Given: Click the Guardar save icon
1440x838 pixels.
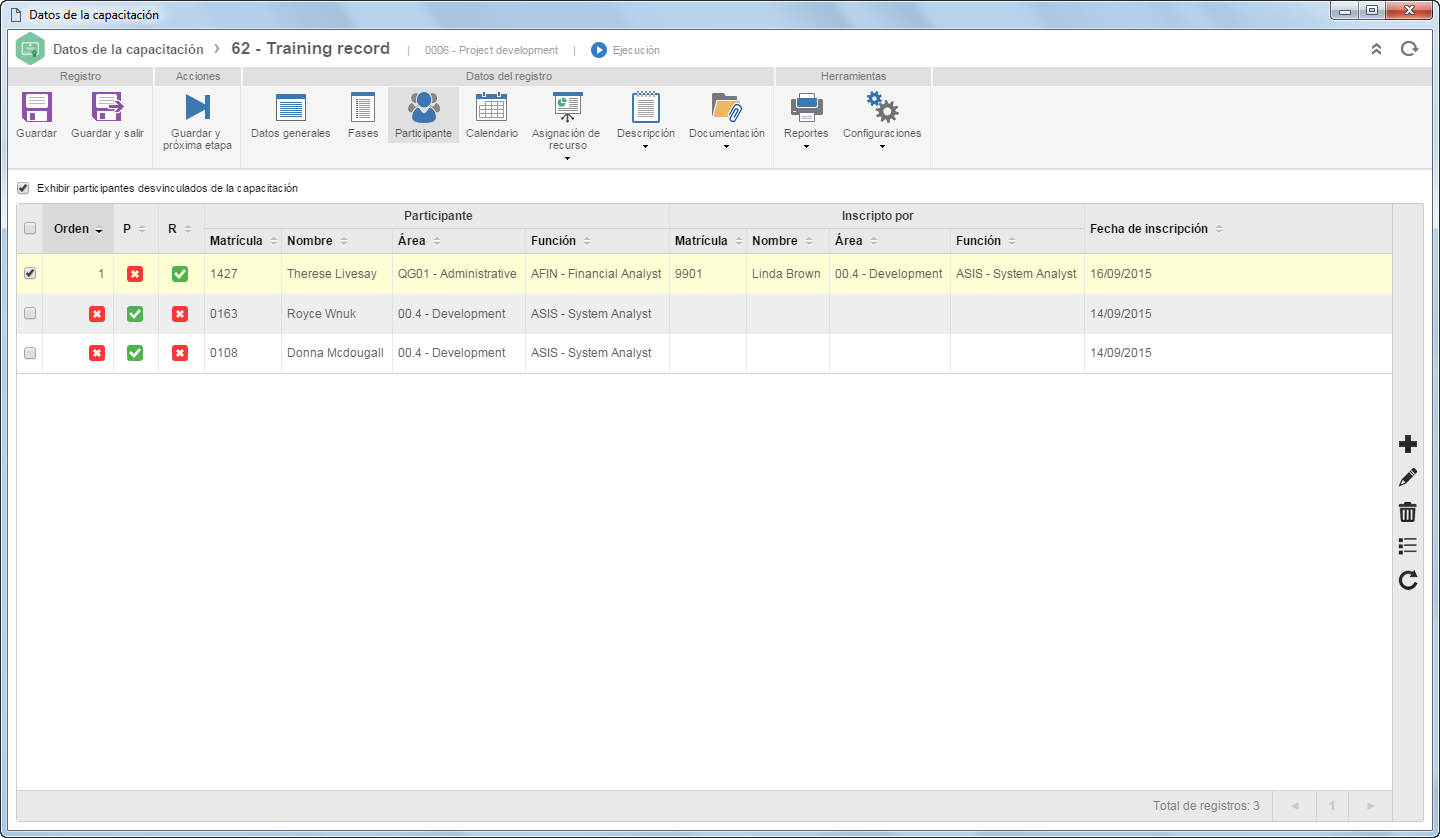Looking at the screenshot, I should tap(36, 107).
